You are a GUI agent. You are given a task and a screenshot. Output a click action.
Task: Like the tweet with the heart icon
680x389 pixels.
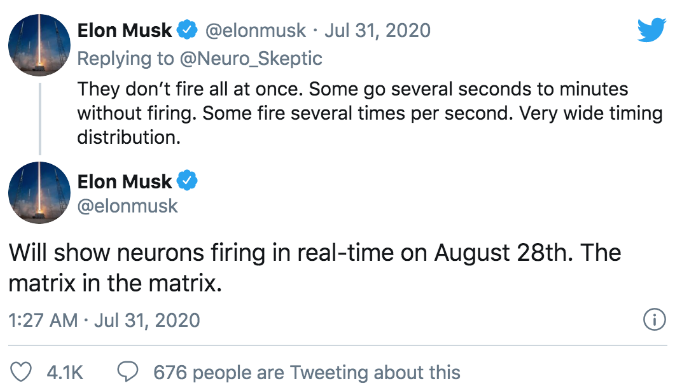point(21,372)
